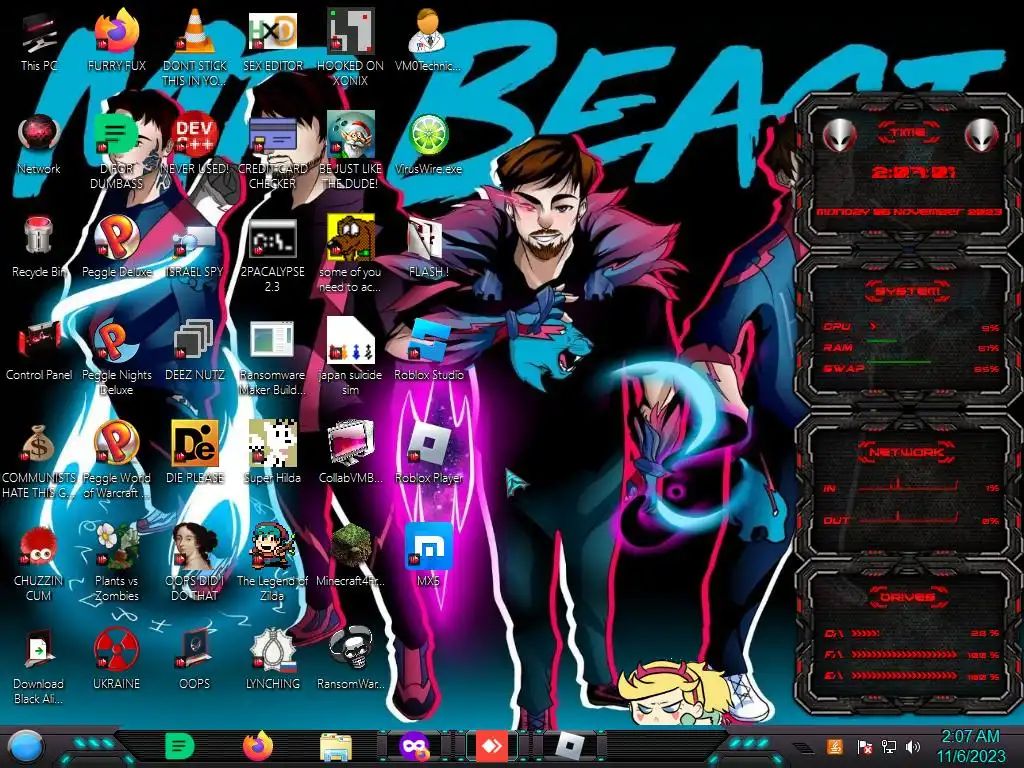
Task: Launch the MX5 Maxthon browser icon
Action: (428, 546)
